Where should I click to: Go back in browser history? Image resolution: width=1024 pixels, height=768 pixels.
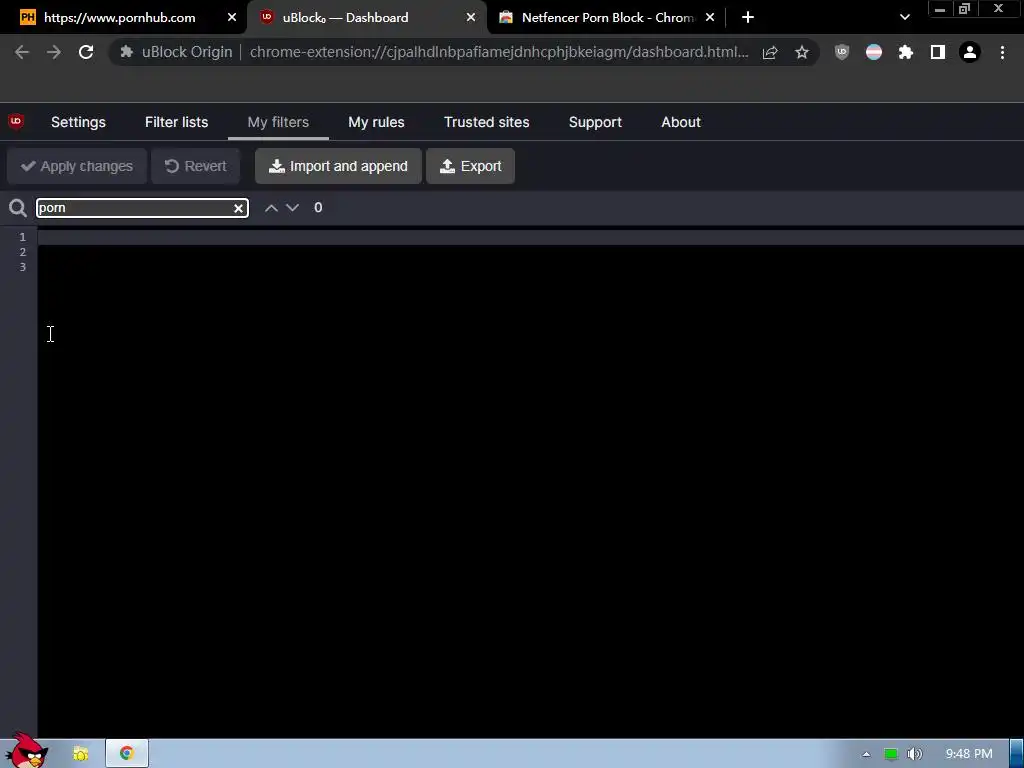(x=22, y=52)
